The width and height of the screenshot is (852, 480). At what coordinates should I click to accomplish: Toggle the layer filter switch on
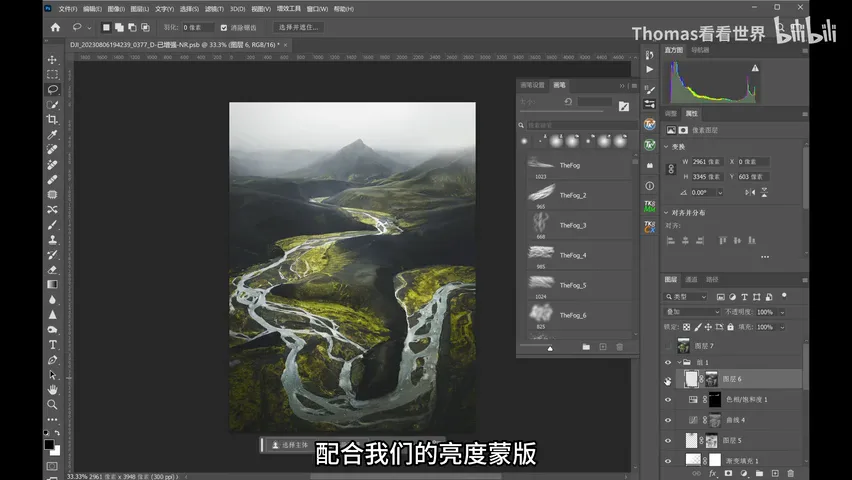[x=784, y=296]
